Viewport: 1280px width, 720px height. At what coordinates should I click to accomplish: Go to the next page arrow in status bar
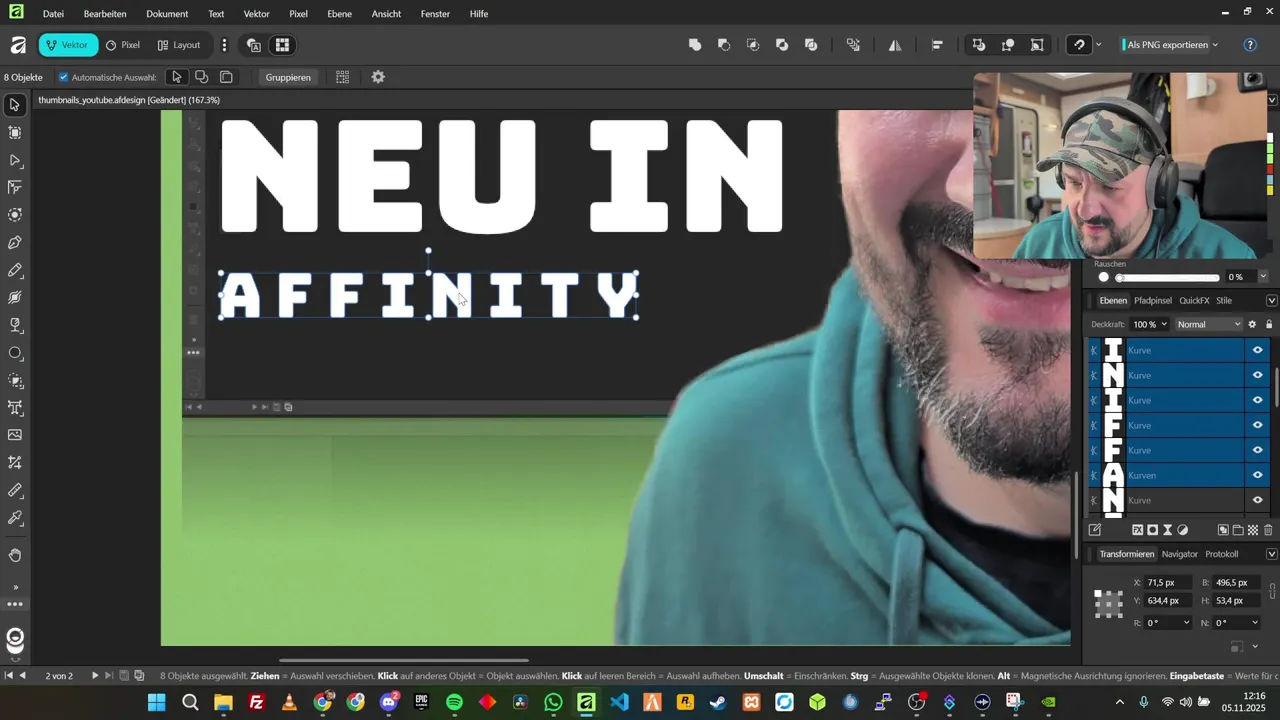coord(95,676)
